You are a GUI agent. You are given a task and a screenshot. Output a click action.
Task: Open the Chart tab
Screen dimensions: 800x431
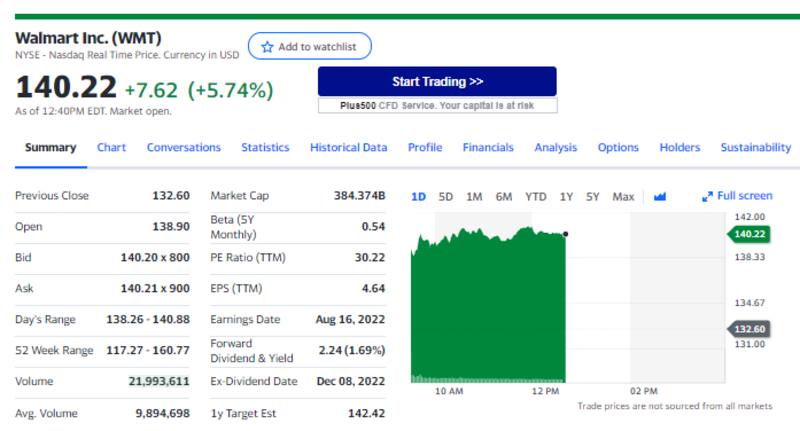point(111,148)
